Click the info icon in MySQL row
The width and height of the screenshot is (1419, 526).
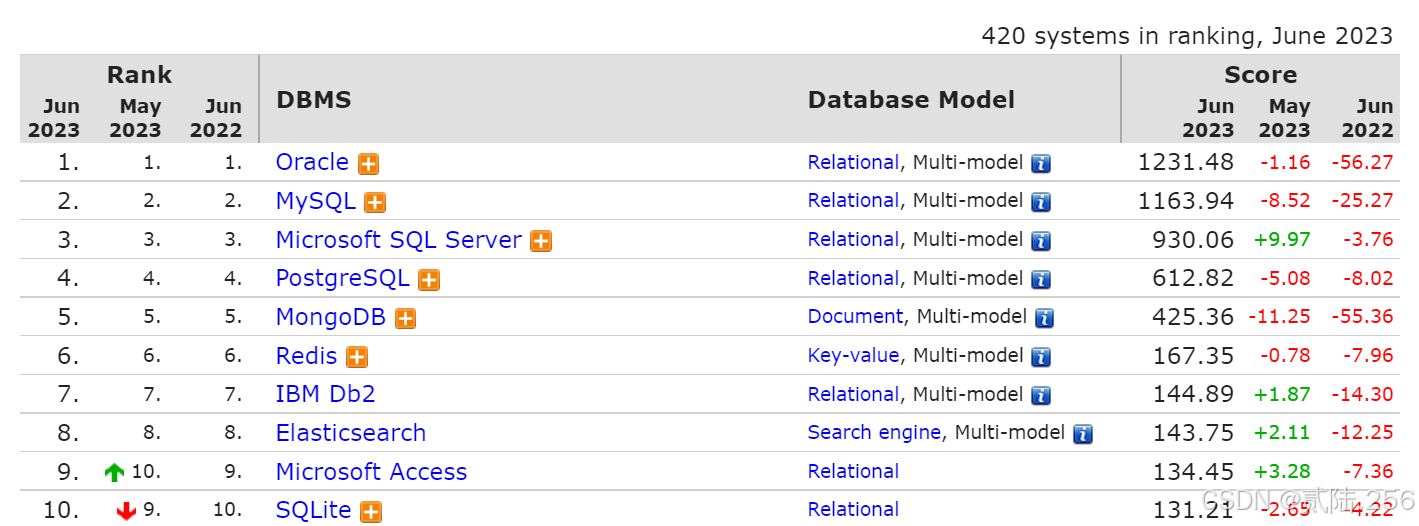tap(1041, 202)
